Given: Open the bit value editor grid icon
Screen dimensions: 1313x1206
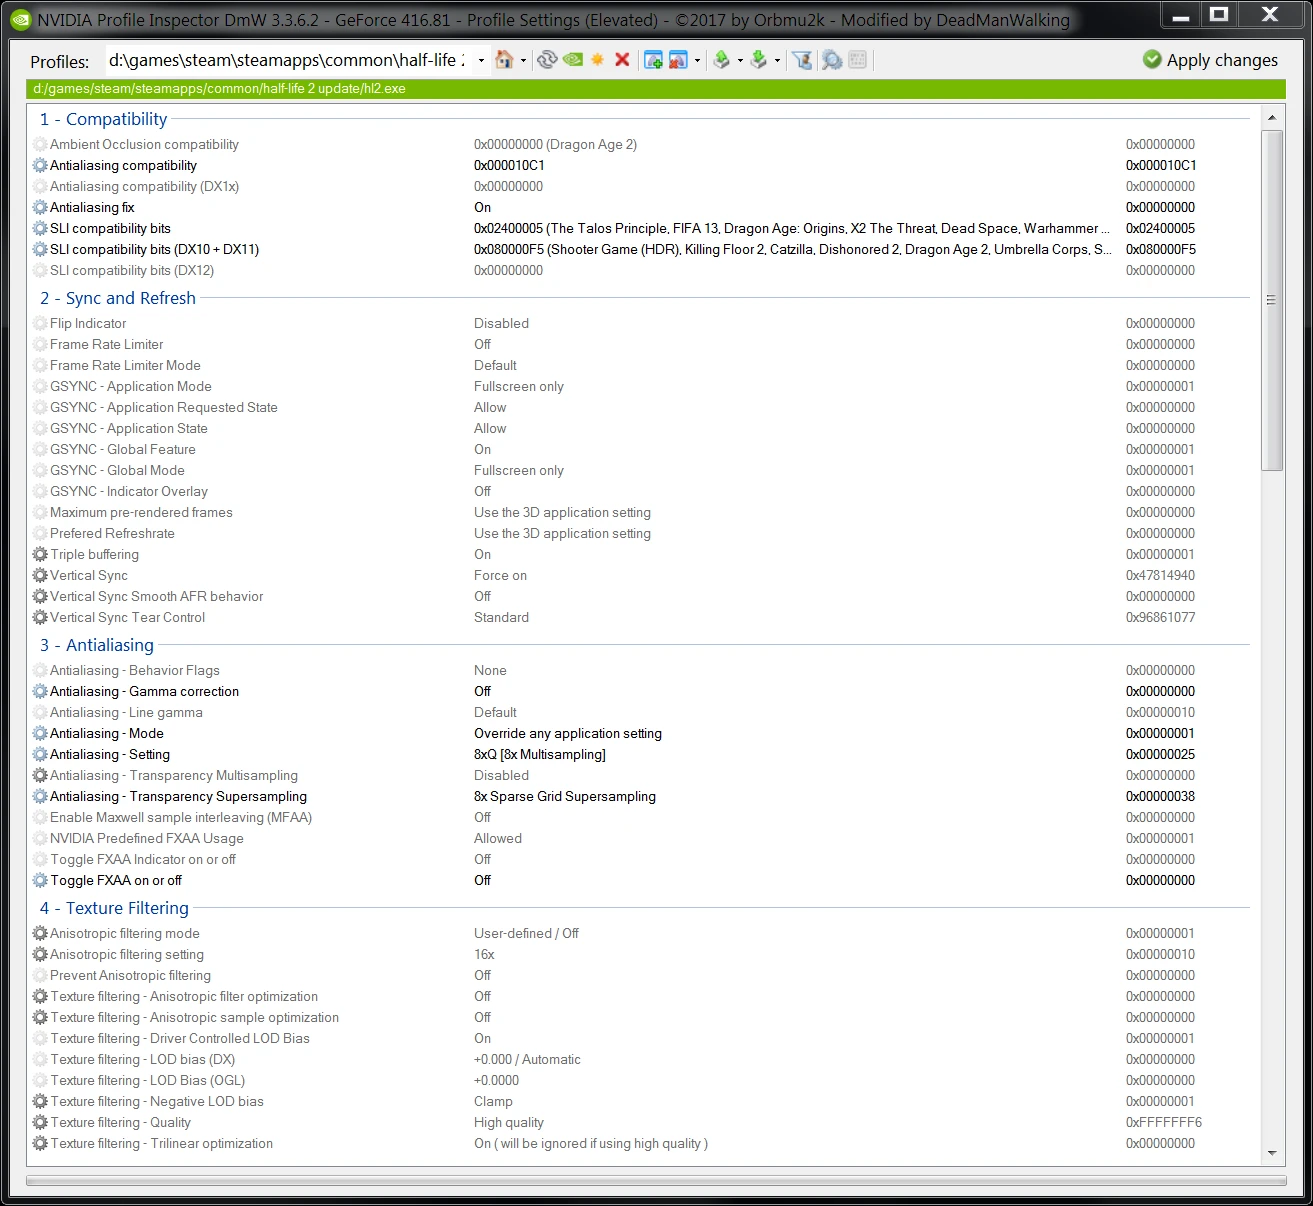Looking at the screenshot, I should [857, 60].
